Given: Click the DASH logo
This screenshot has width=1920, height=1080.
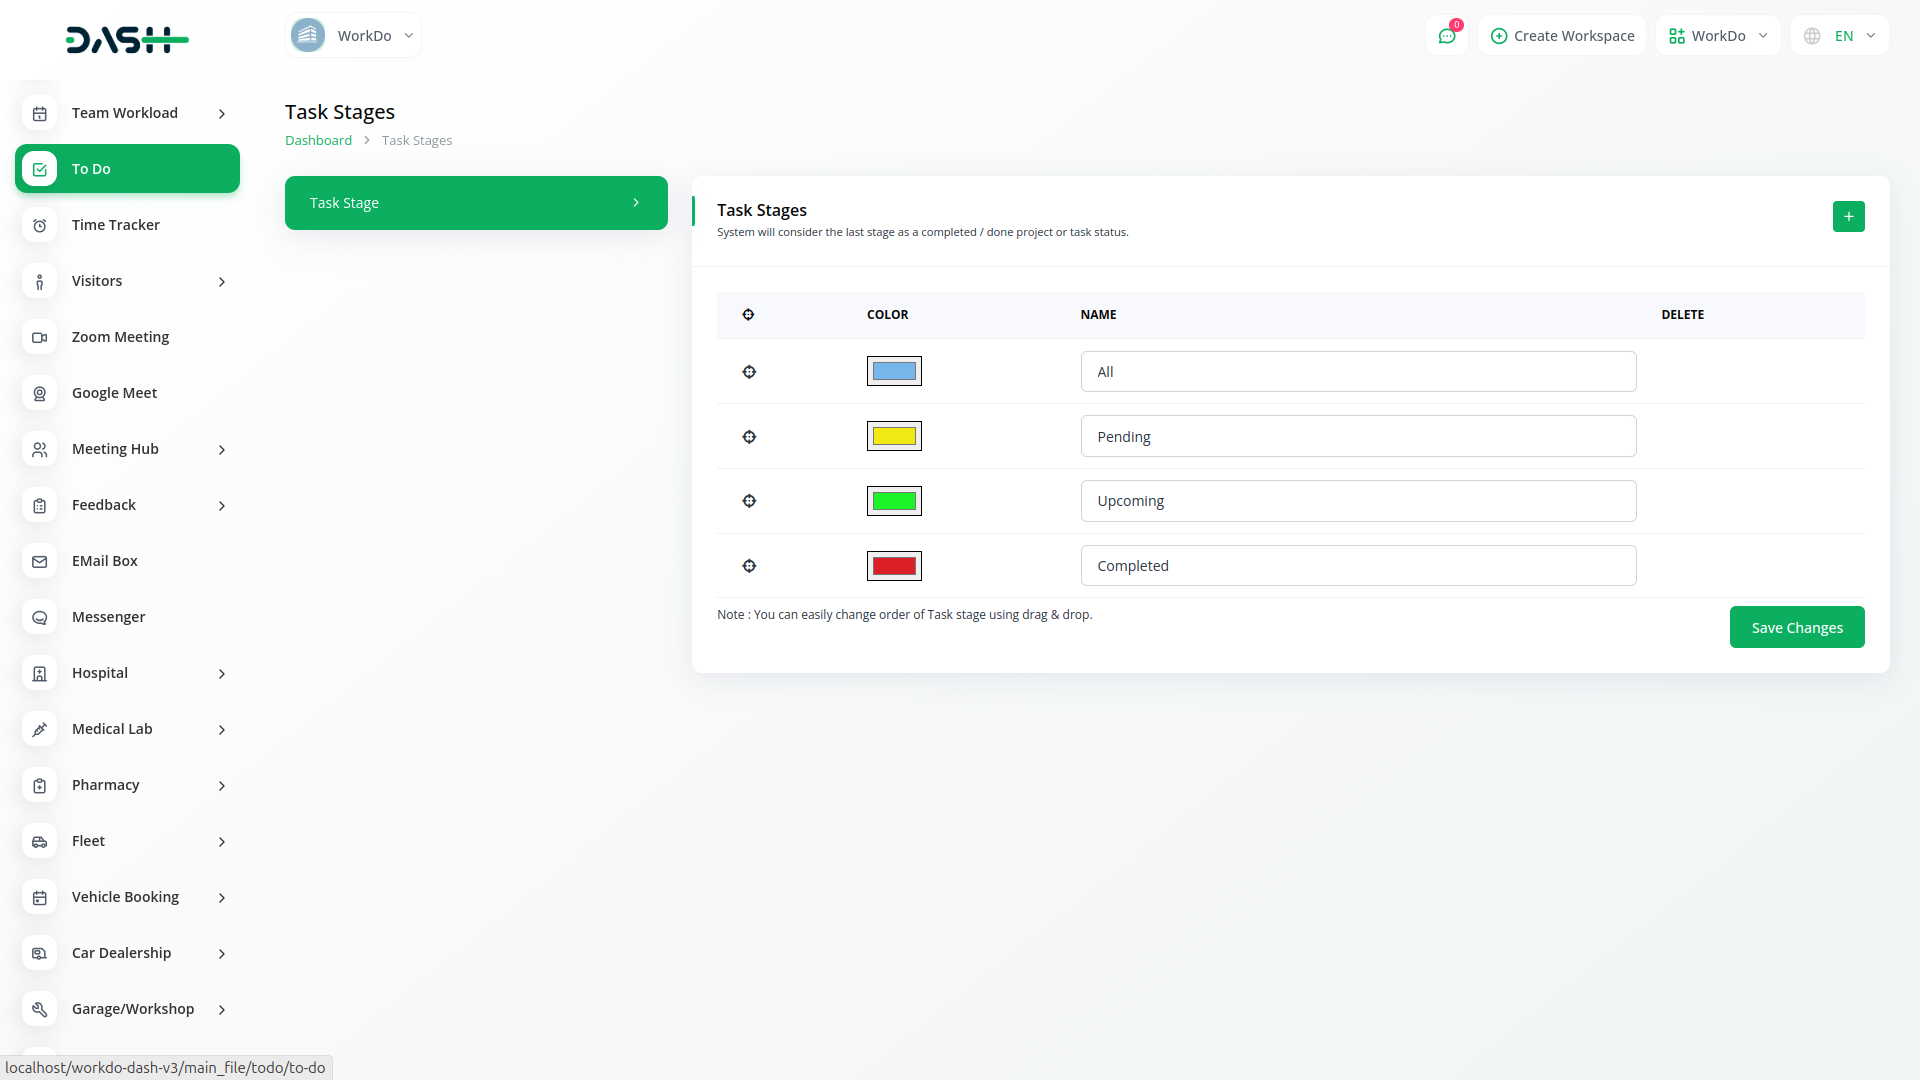Looking at the screenshot, I should point(127,40).
